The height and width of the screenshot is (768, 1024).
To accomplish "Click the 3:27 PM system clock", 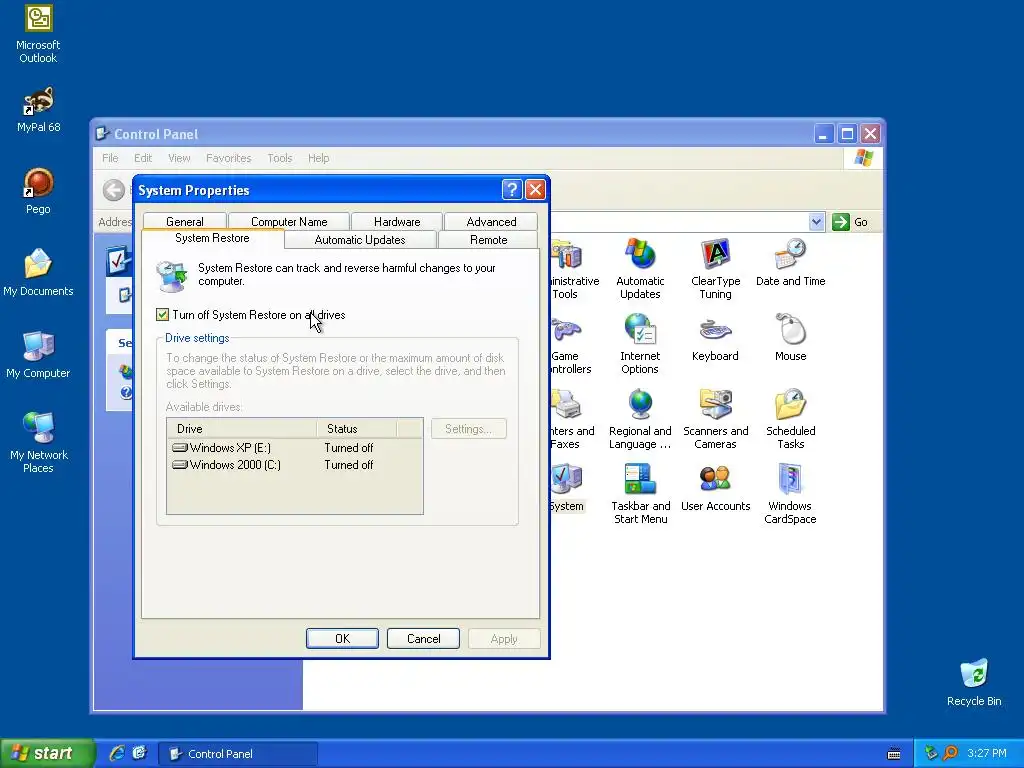I will (x=987, y=753).
